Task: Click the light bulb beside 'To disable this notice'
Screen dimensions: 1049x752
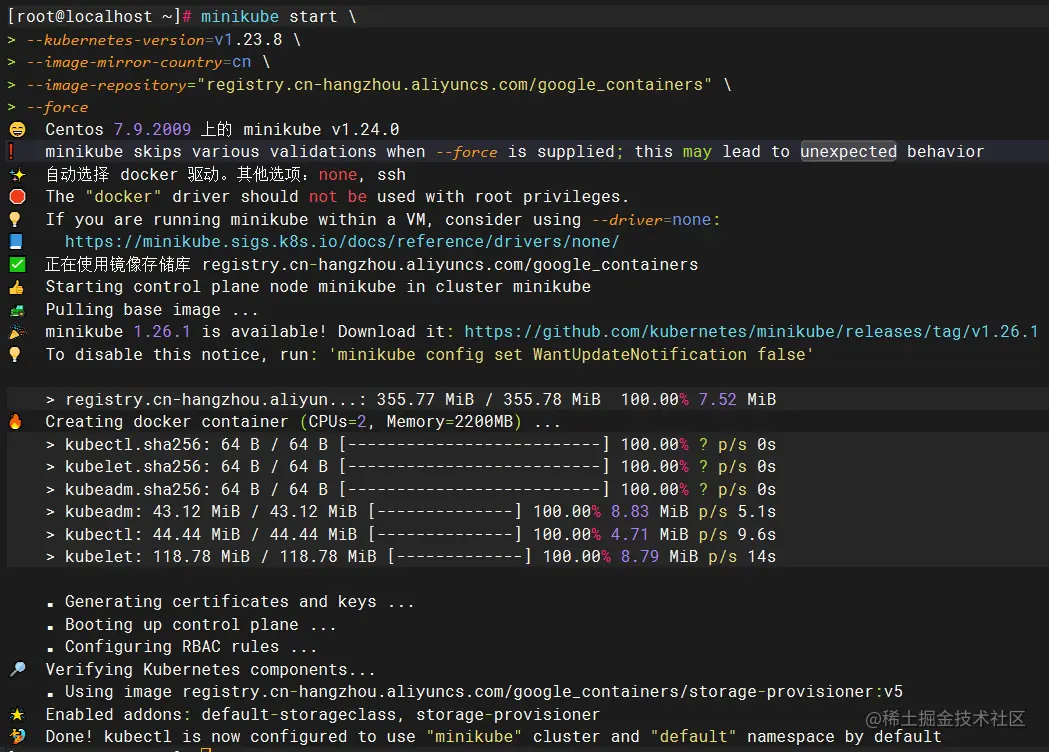Action: point(15,355)
